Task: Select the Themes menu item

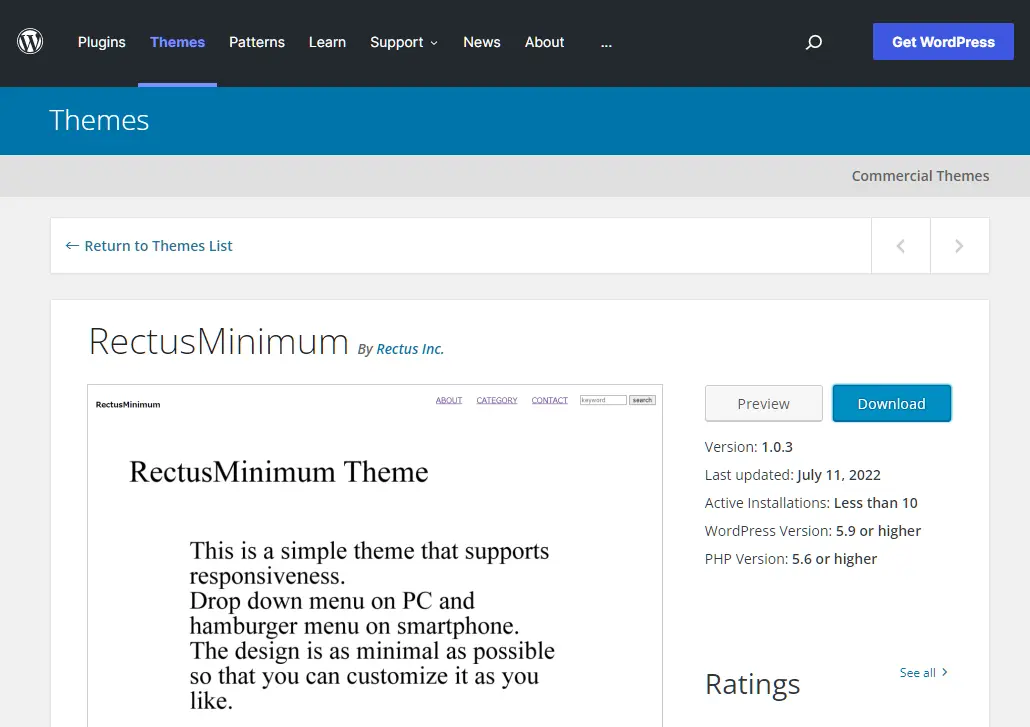Action: pos(177,42)
